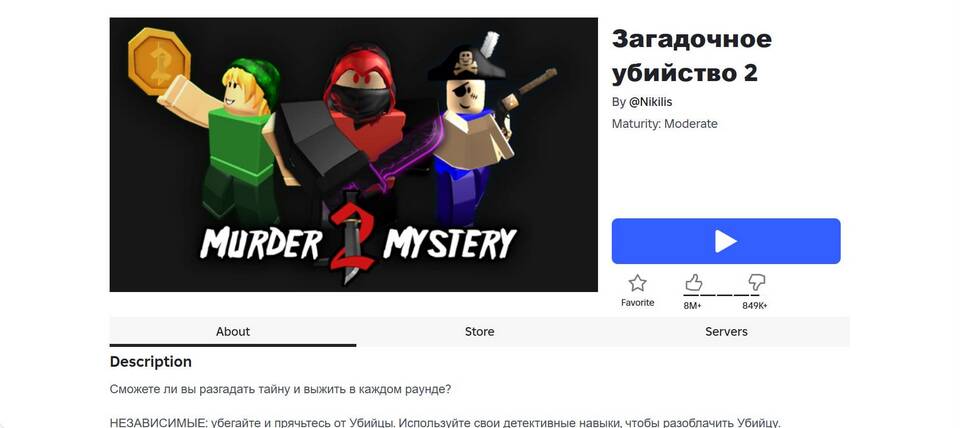The width and height of the screenshot is (960, 428).
Task: Click the white play triangle icon
Action: [x=726, y=241]
